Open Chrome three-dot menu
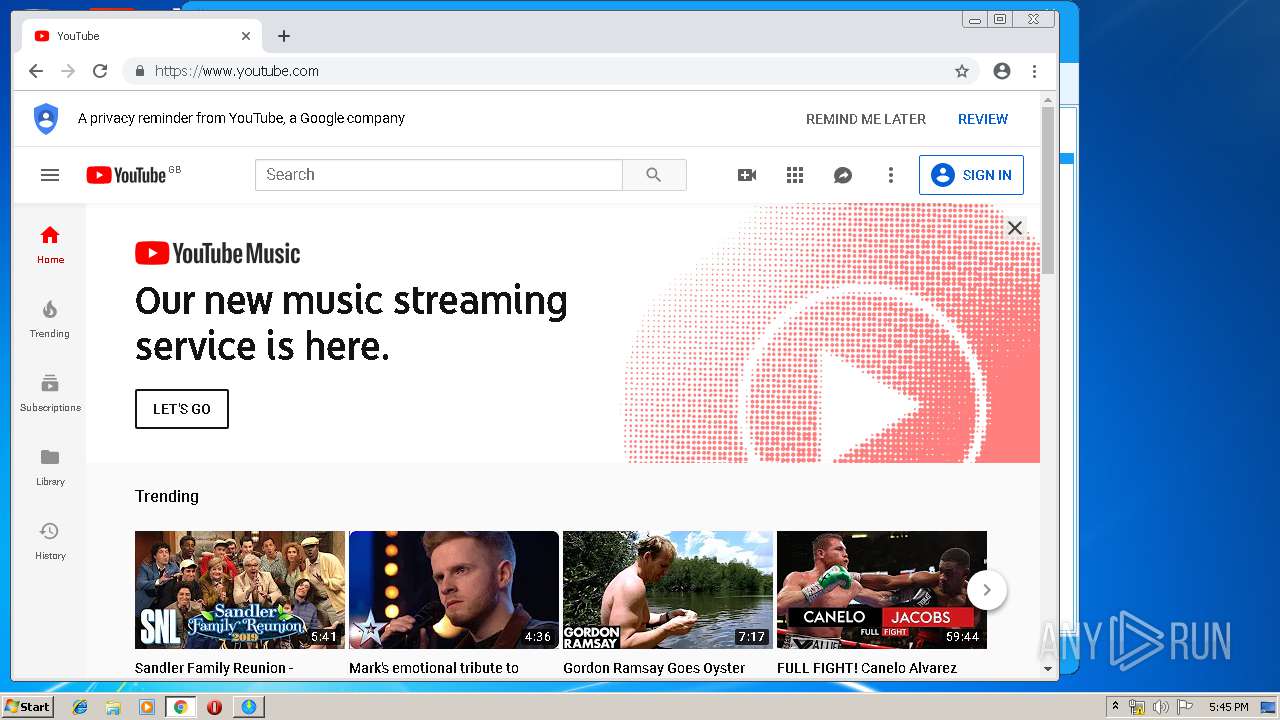Image resolution: width=1280 pixels, height=720 pixels. 1034,71
